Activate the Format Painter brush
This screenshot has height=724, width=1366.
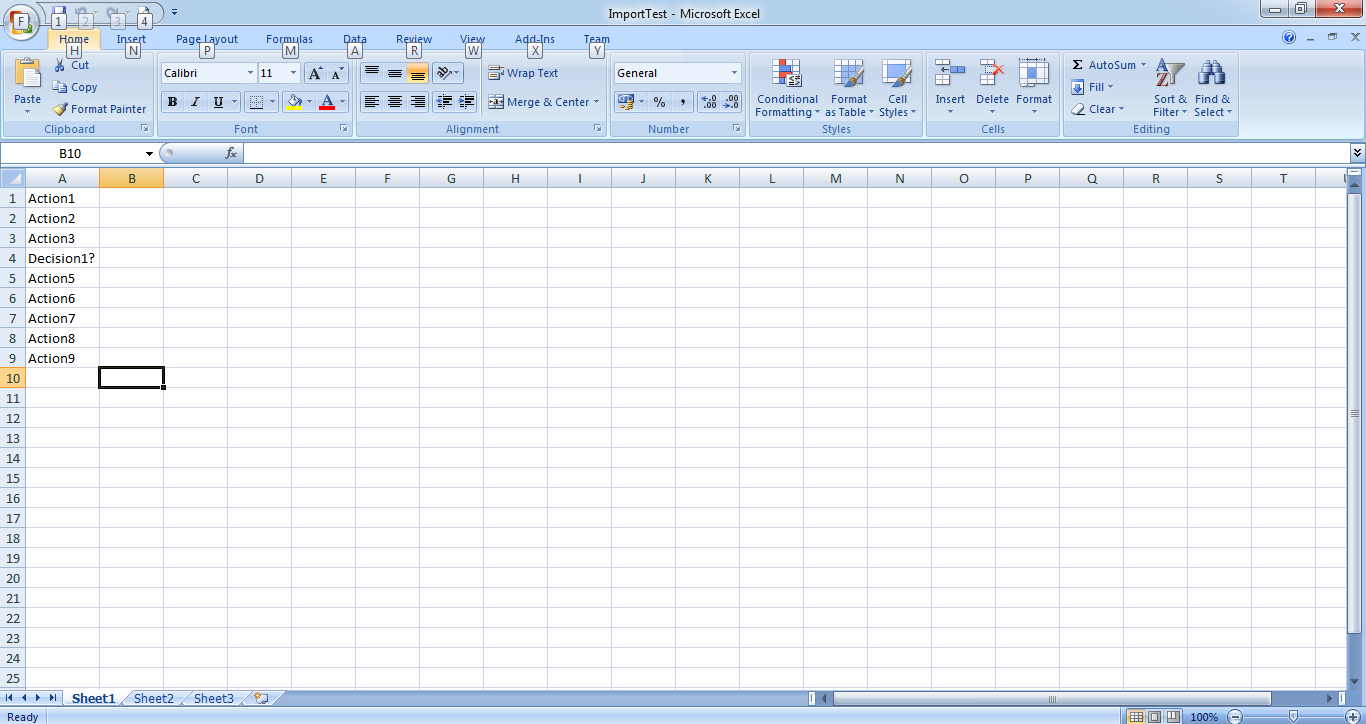(x=99, y=109)
